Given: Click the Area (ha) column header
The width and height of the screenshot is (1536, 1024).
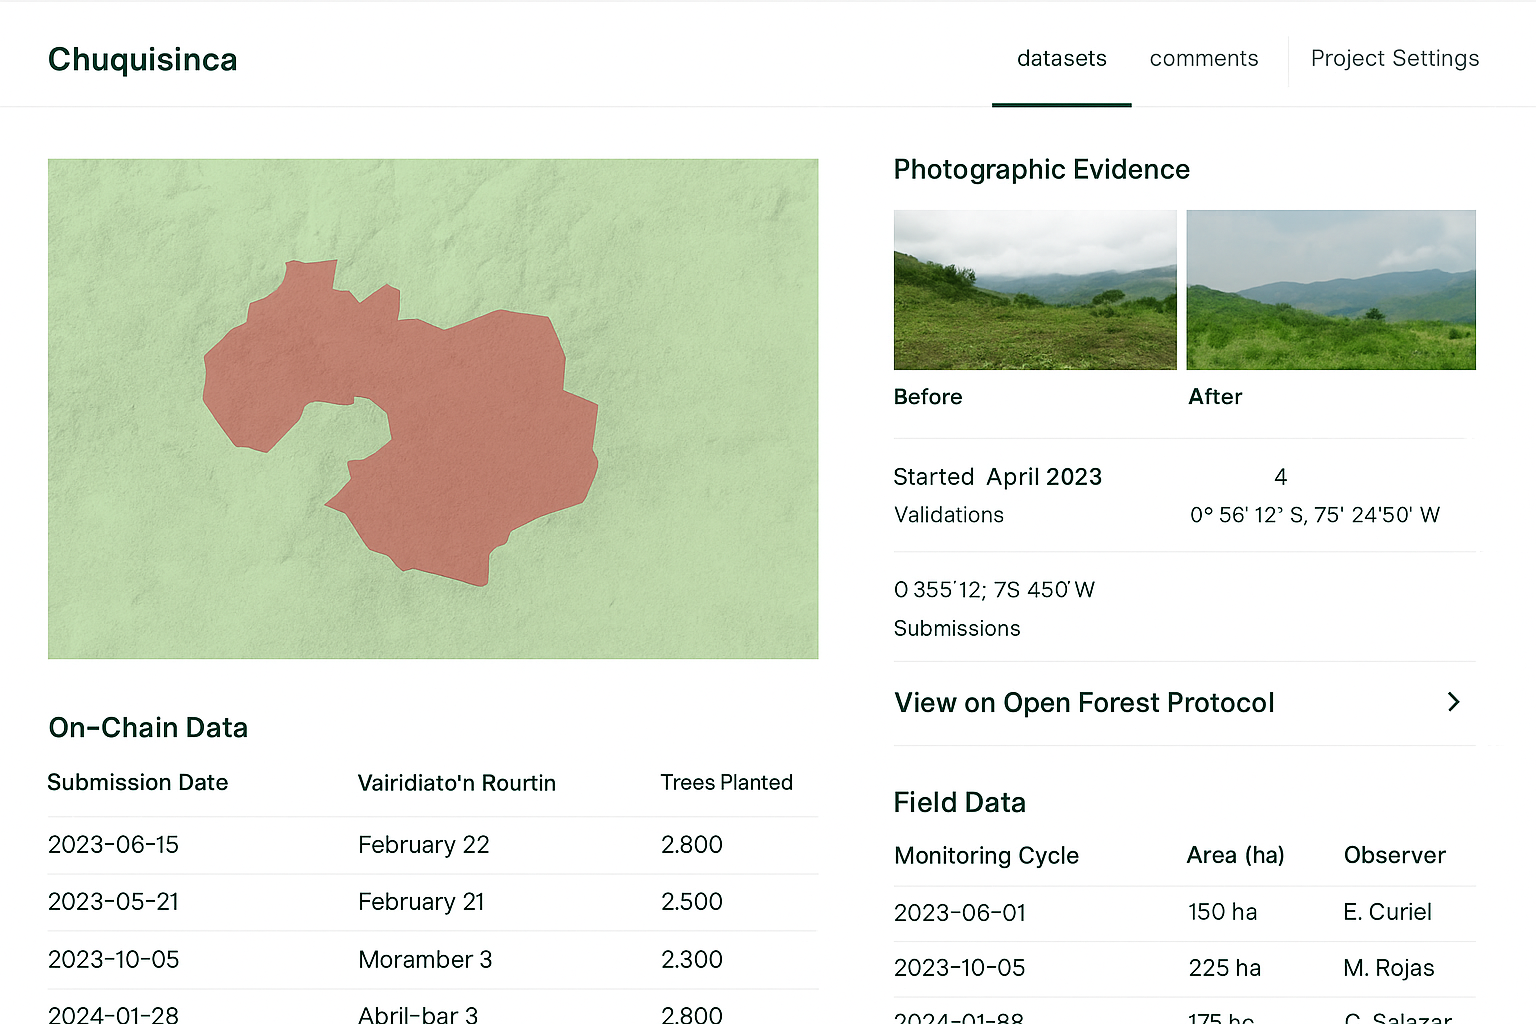Looking at the screenshot, I should pyautogui.click(x=1235, y=856).
